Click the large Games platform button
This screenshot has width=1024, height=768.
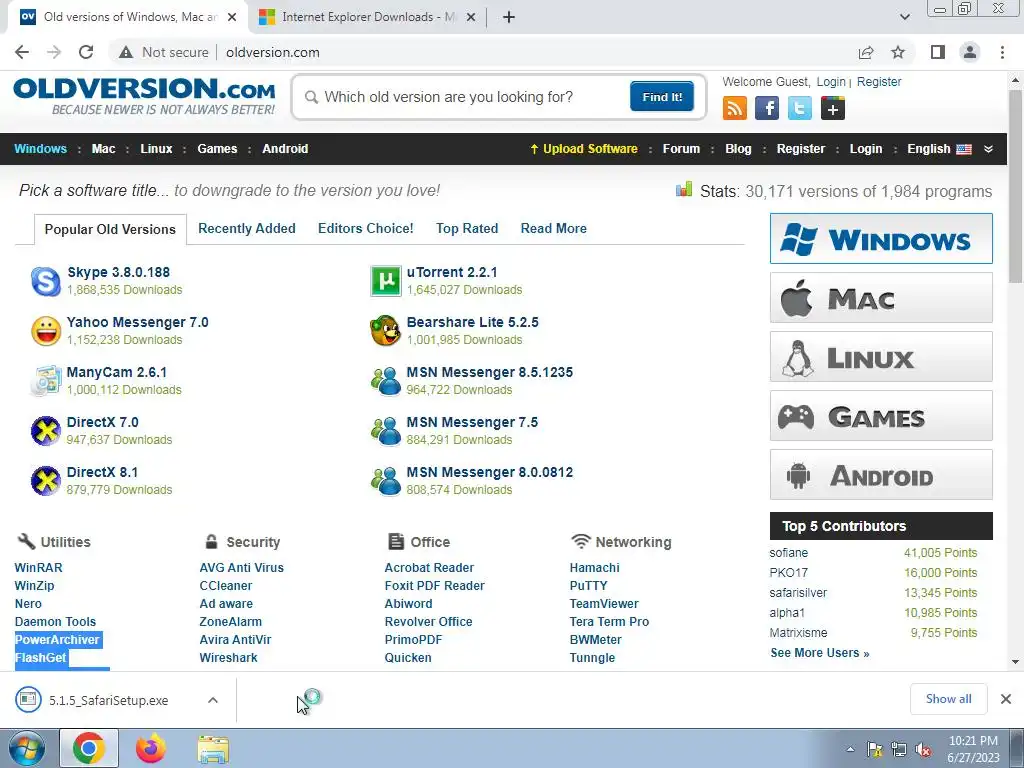pyautogui.click(x=881, y=416)
